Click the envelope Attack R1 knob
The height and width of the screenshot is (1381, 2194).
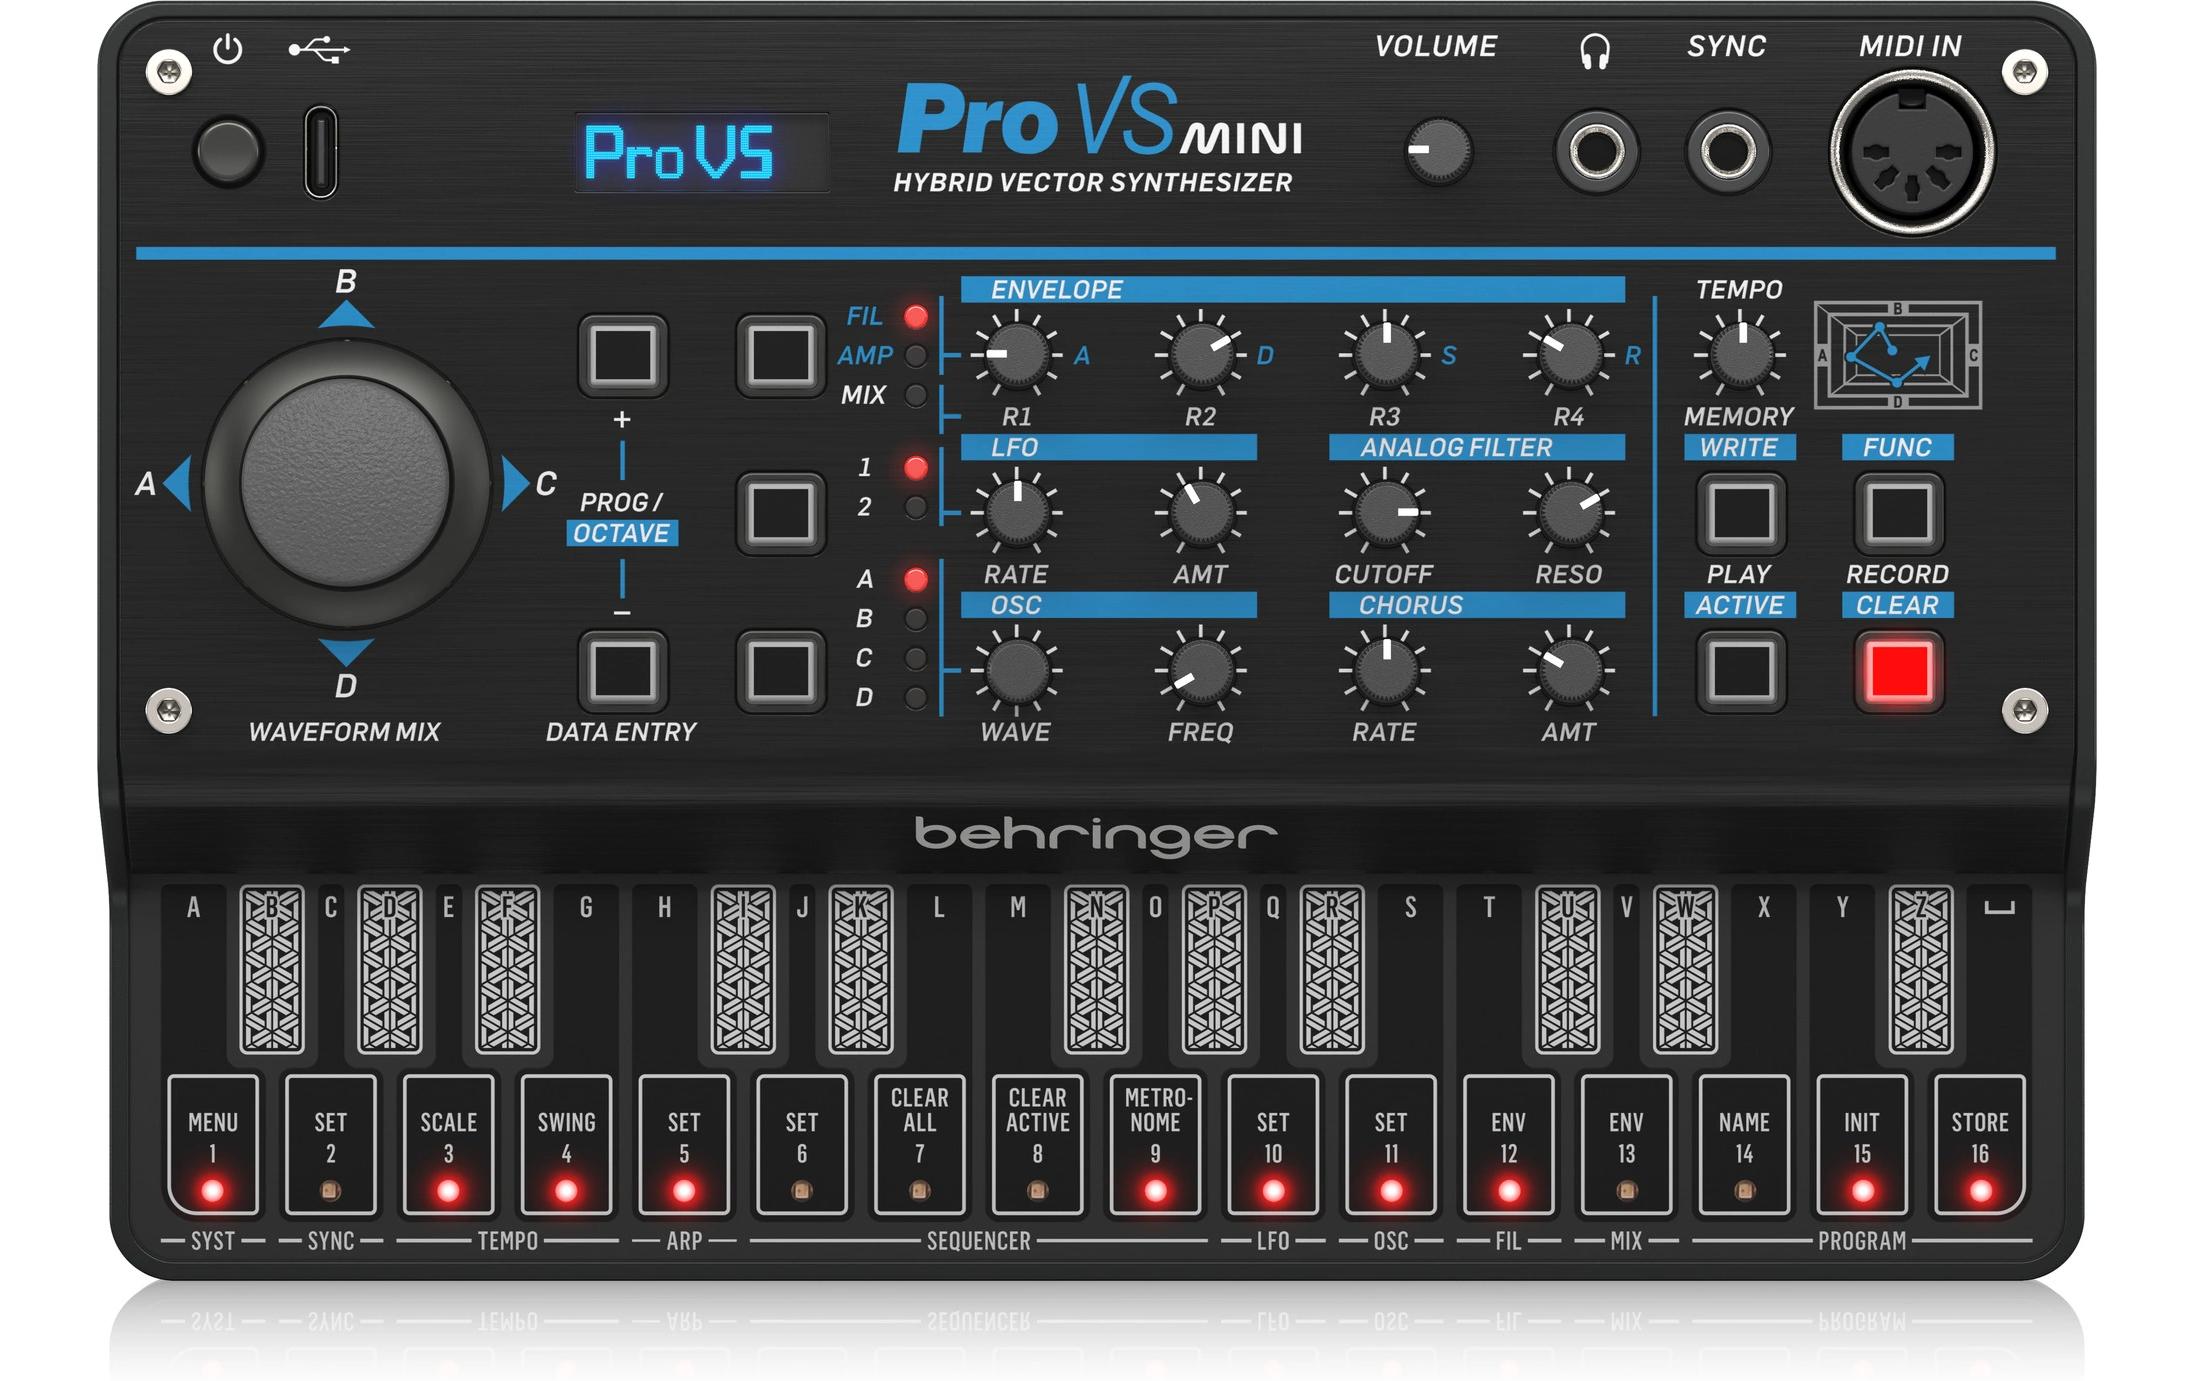click(1016, 355)
